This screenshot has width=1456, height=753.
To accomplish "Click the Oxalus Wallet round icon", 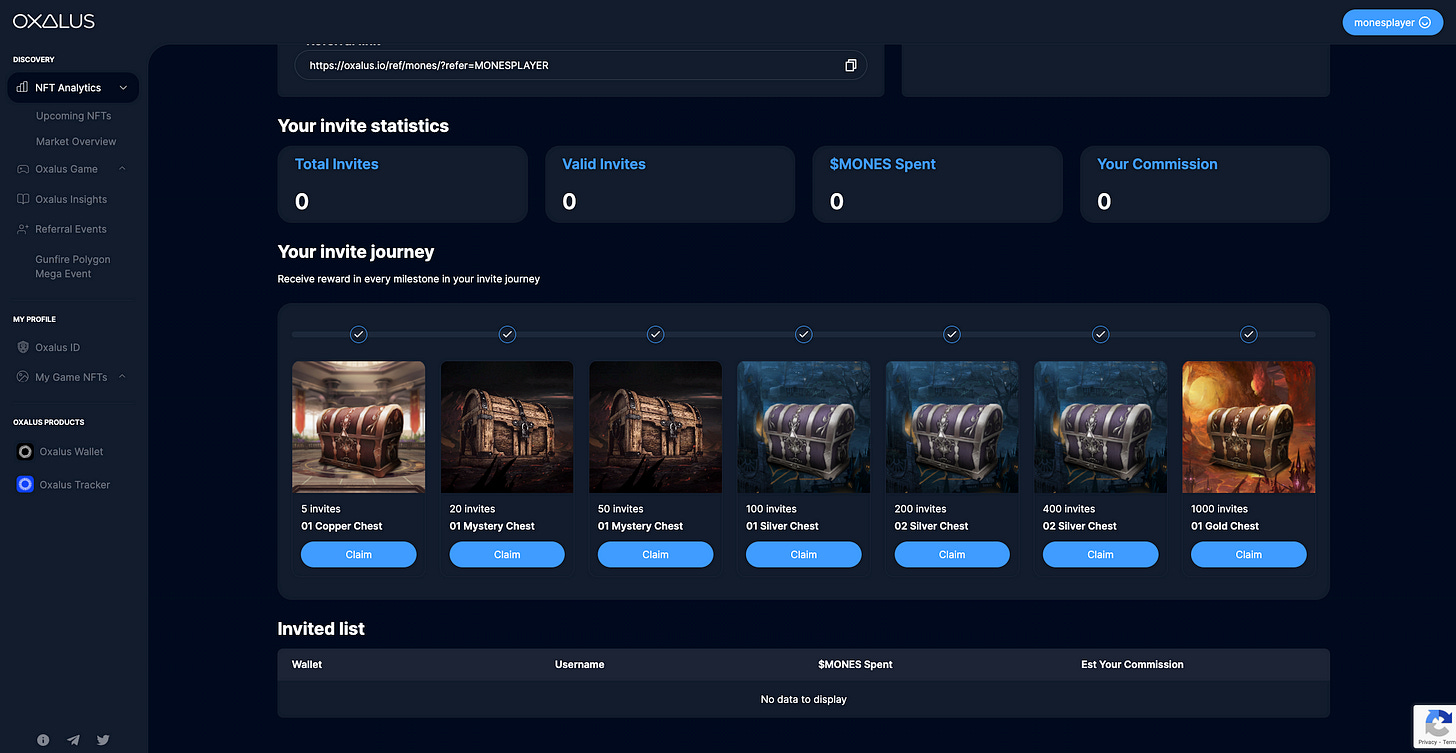I will pyautogui.click(x=26, y=452).
